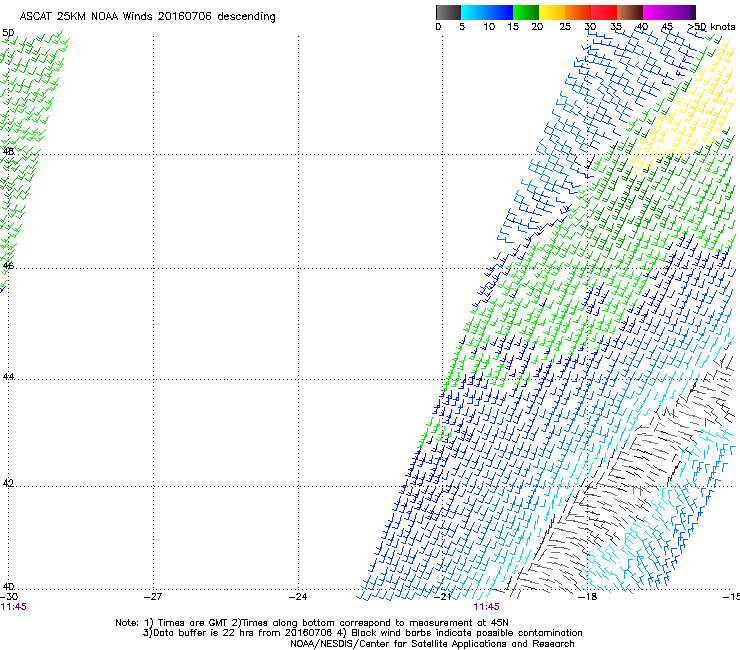Click the note 'Times are GMT'
The width and height of the screenshot is (740, 650).
click(x=192, y=623)
